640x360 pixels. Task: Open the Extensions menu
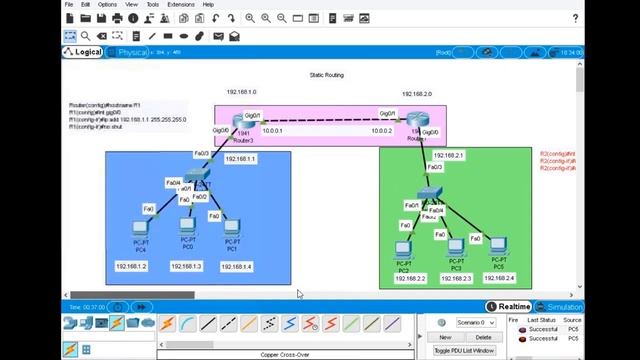(x=181, y=4)
